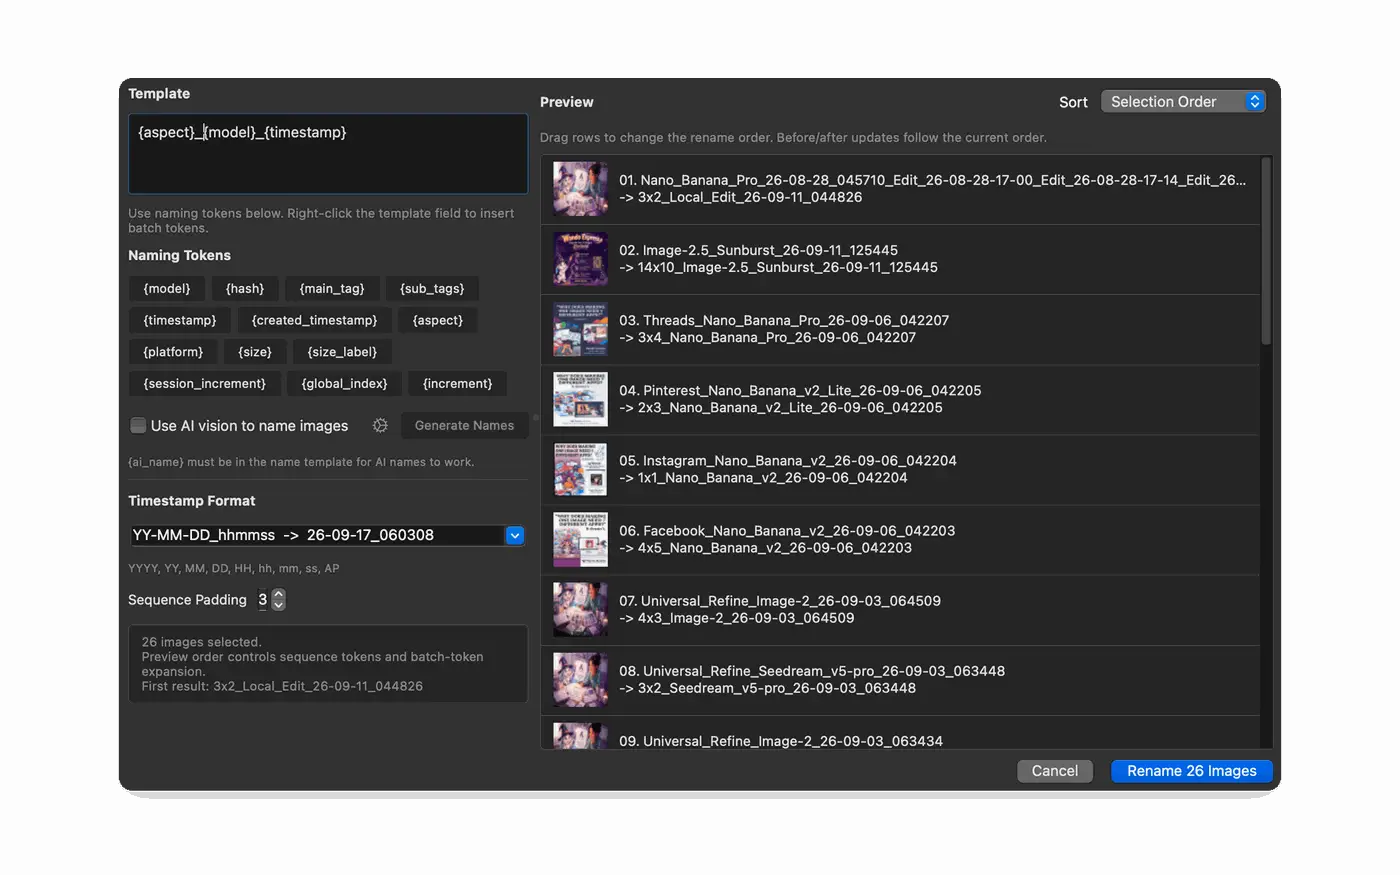Insert the {size} token

coord(255,352)
